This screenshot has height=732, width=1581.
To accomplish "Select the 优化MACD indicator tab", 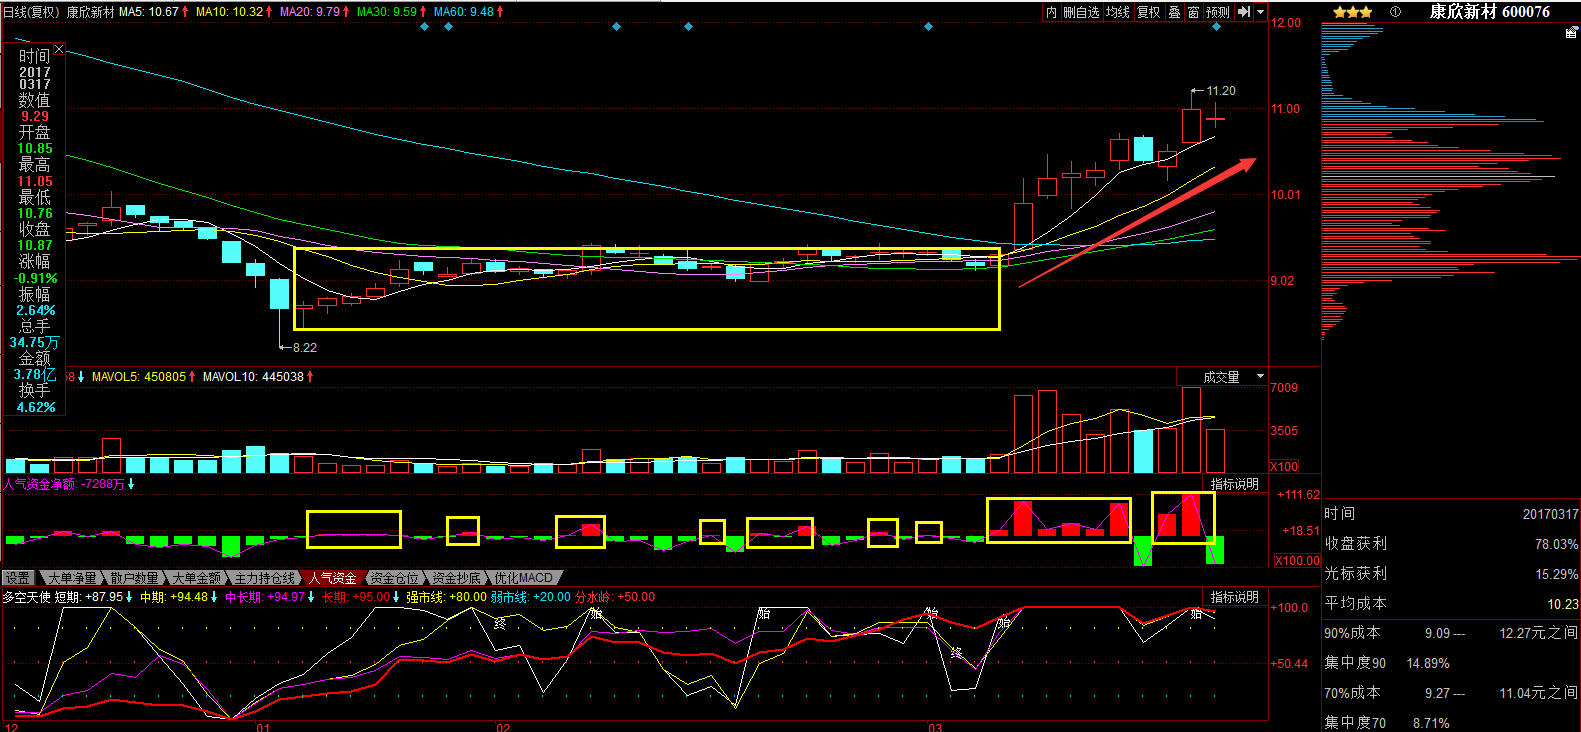I will (523, 578).
